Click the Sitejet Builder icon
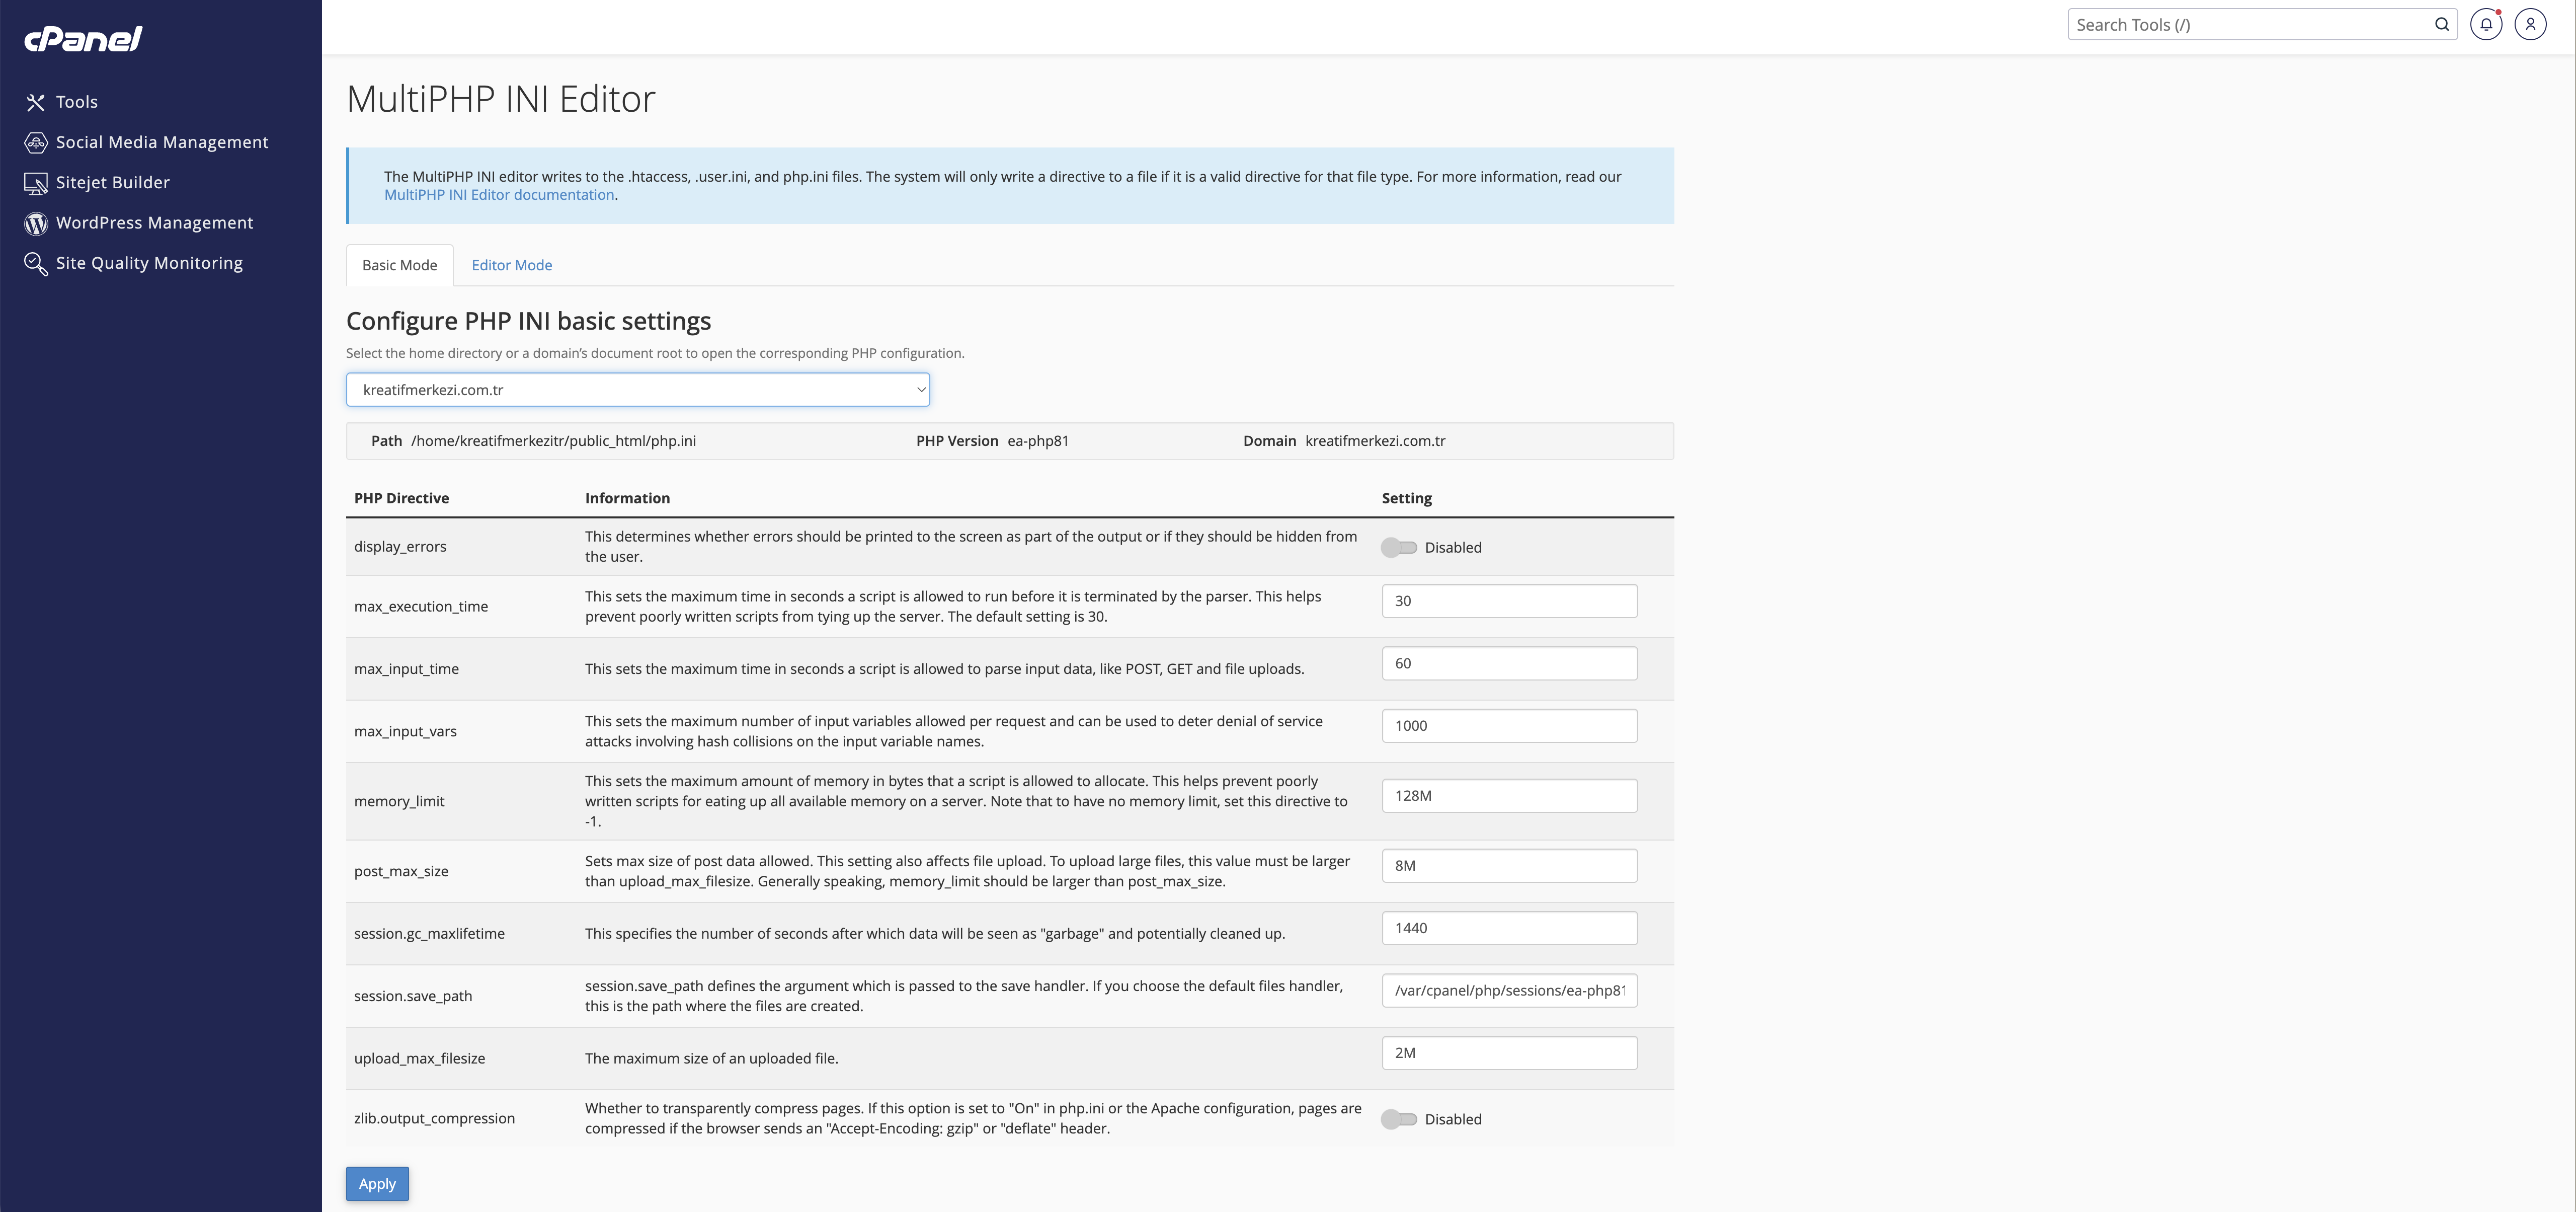The width and height of the screenshot is (2576, 1212). [36, 183]
